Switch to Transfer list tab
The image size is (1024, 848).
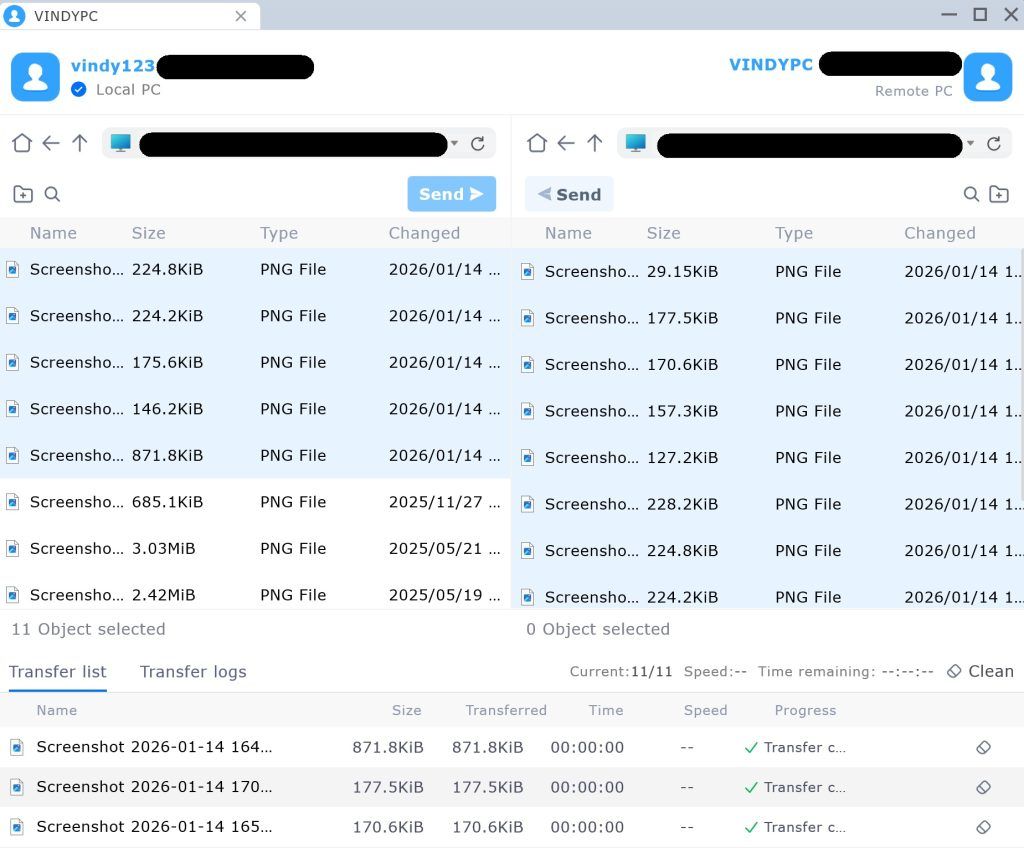point(57,672)
